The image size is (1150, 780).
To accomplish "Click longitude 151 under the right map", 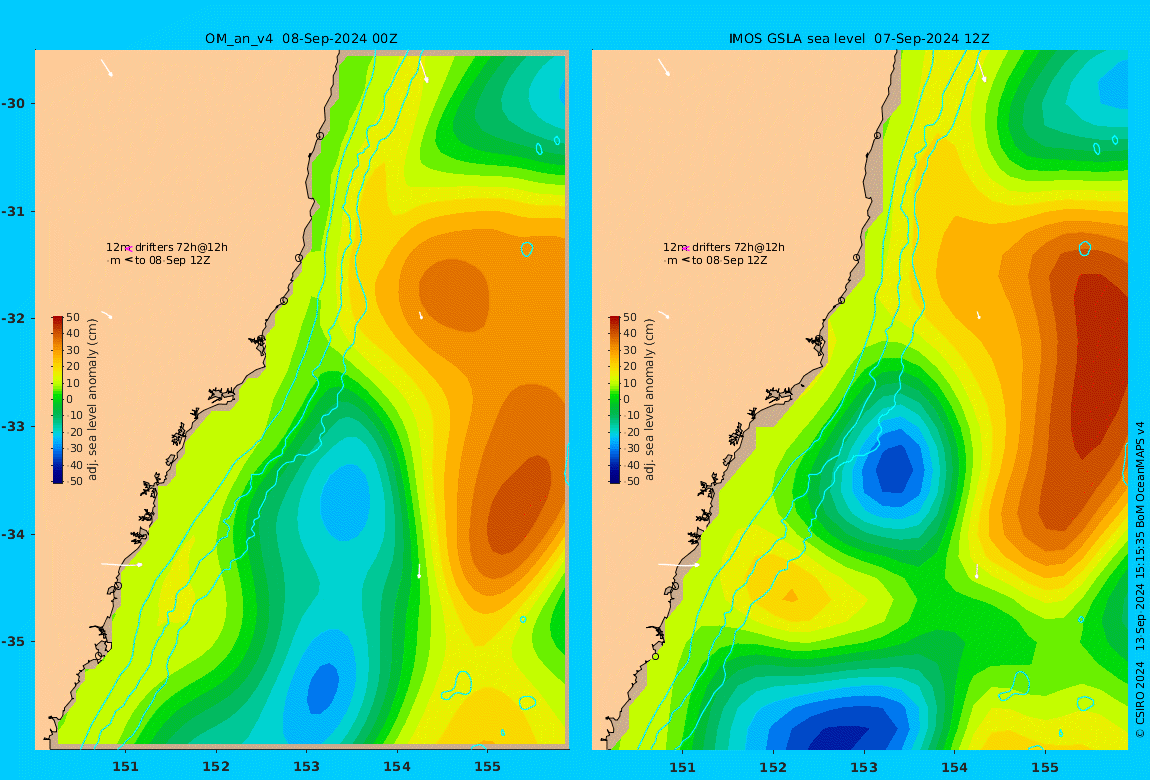I will (x=683, y=767).
